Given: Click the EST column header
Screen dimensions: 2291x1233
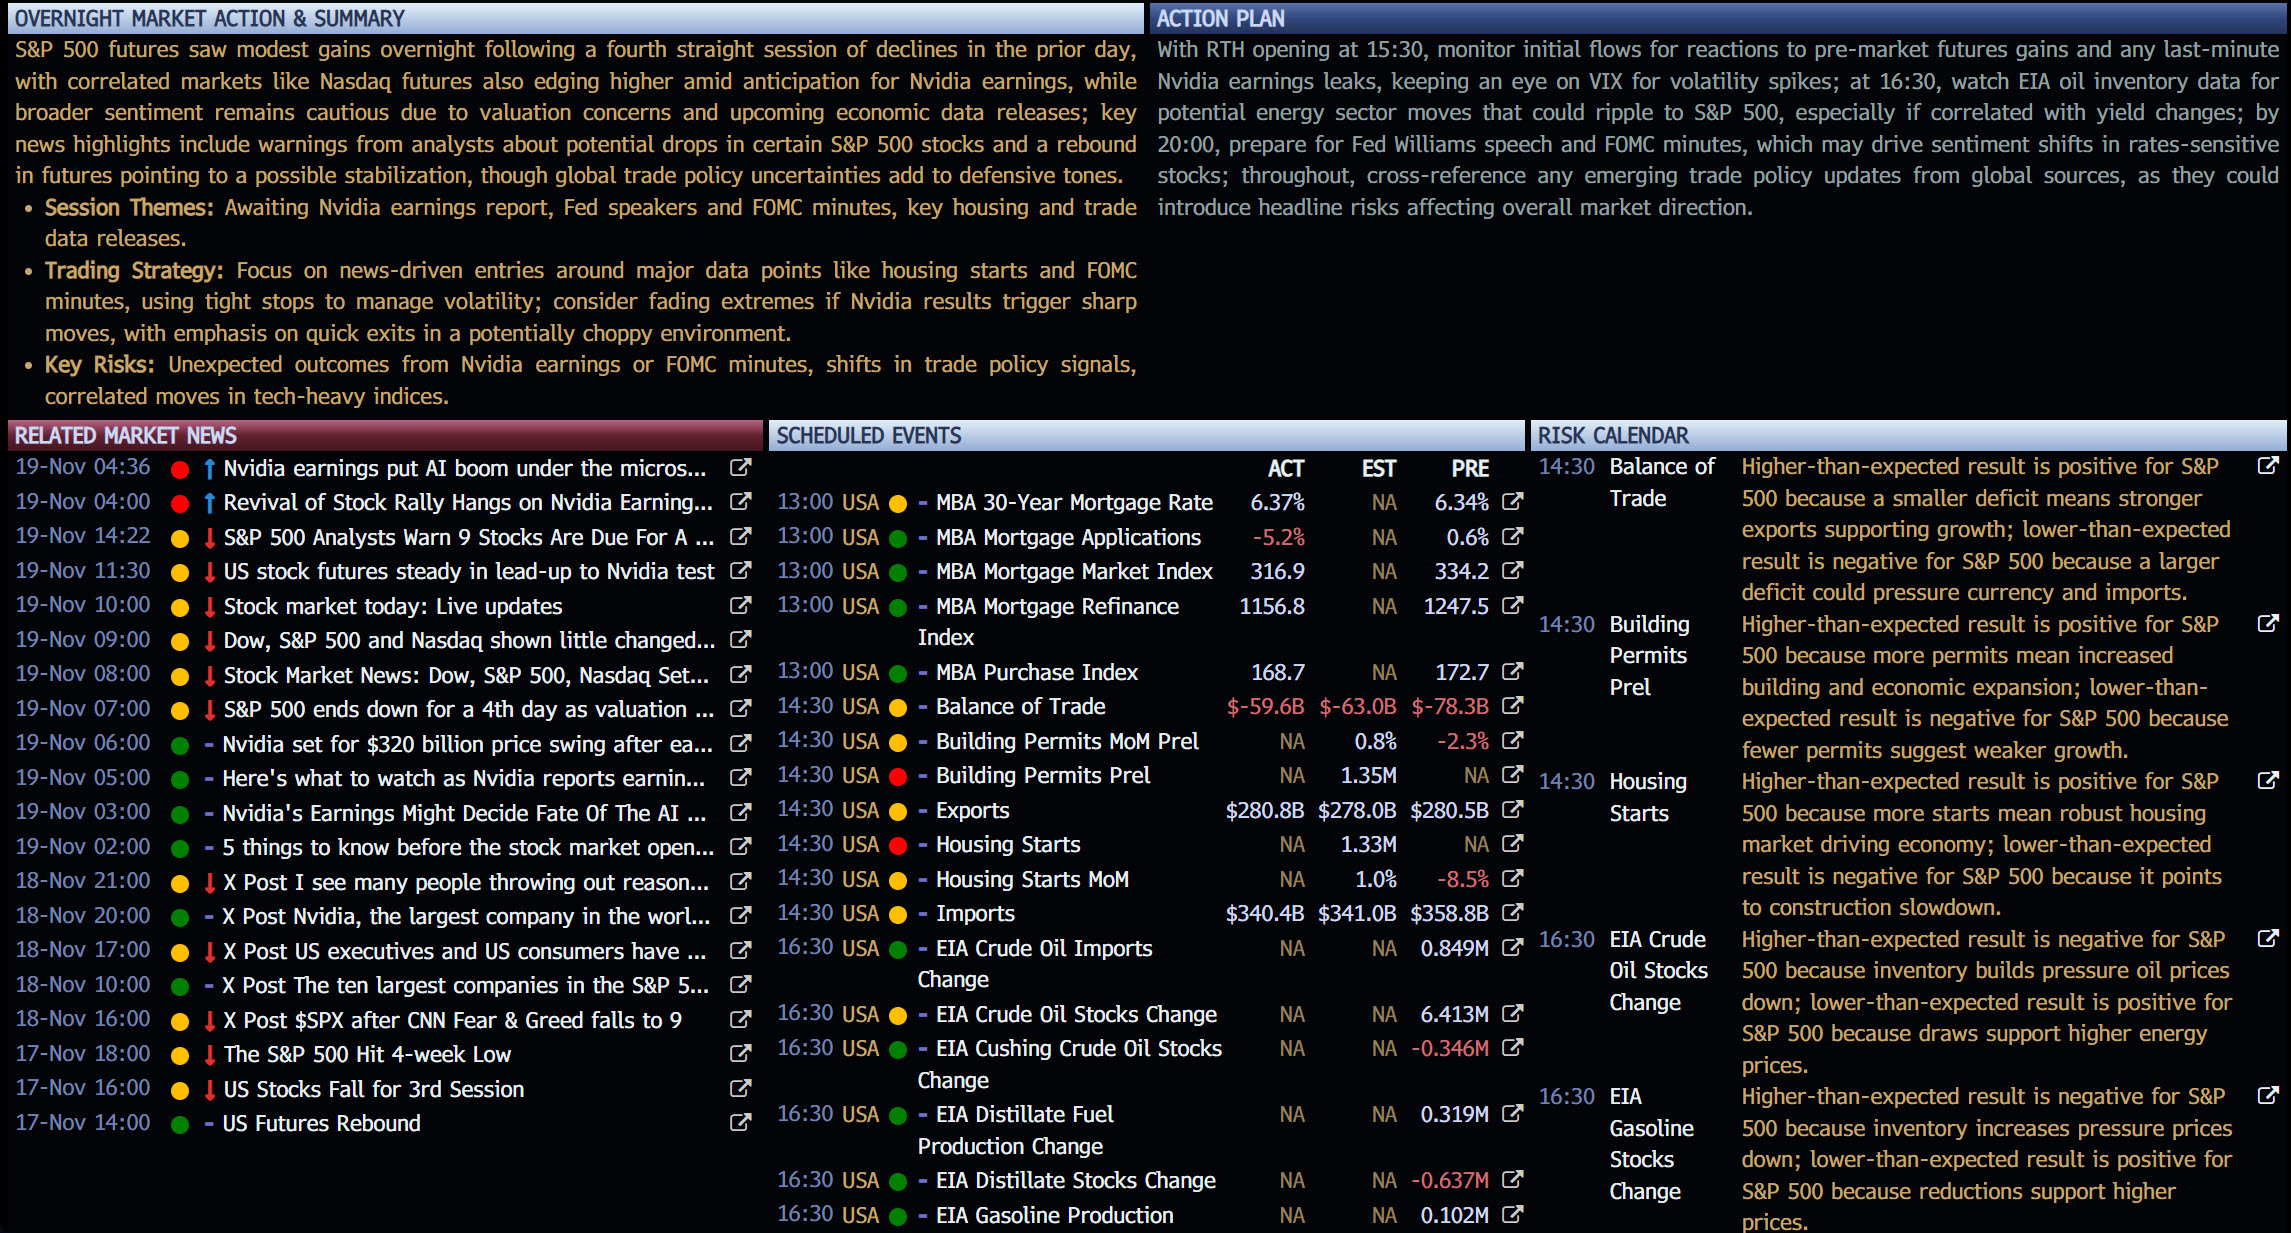Looking at the screenshot, I should click(1378, 469).
